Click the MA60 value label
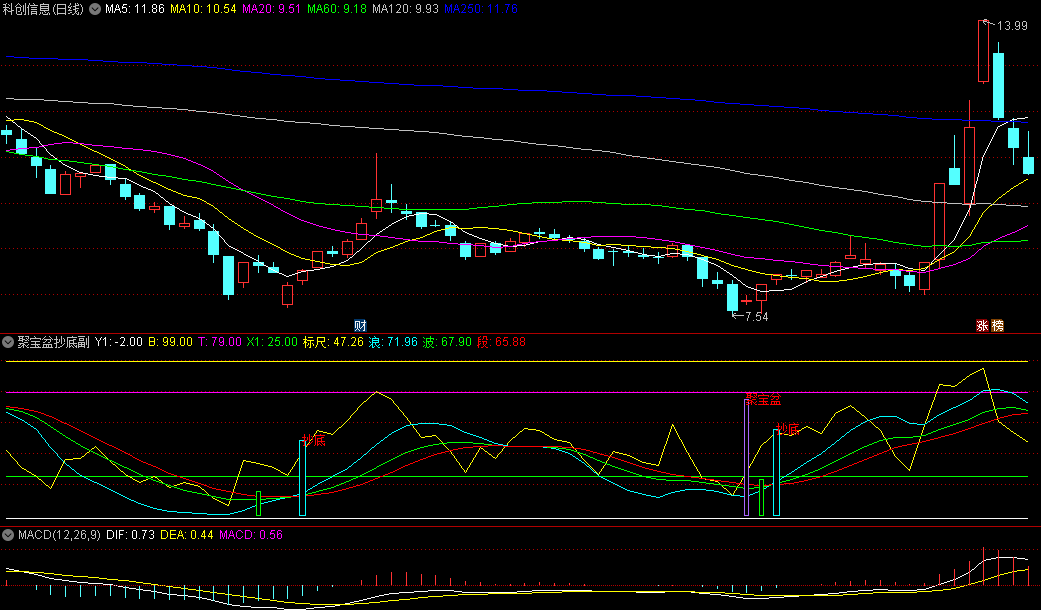The image size is (1041, 610). (337, 9)
